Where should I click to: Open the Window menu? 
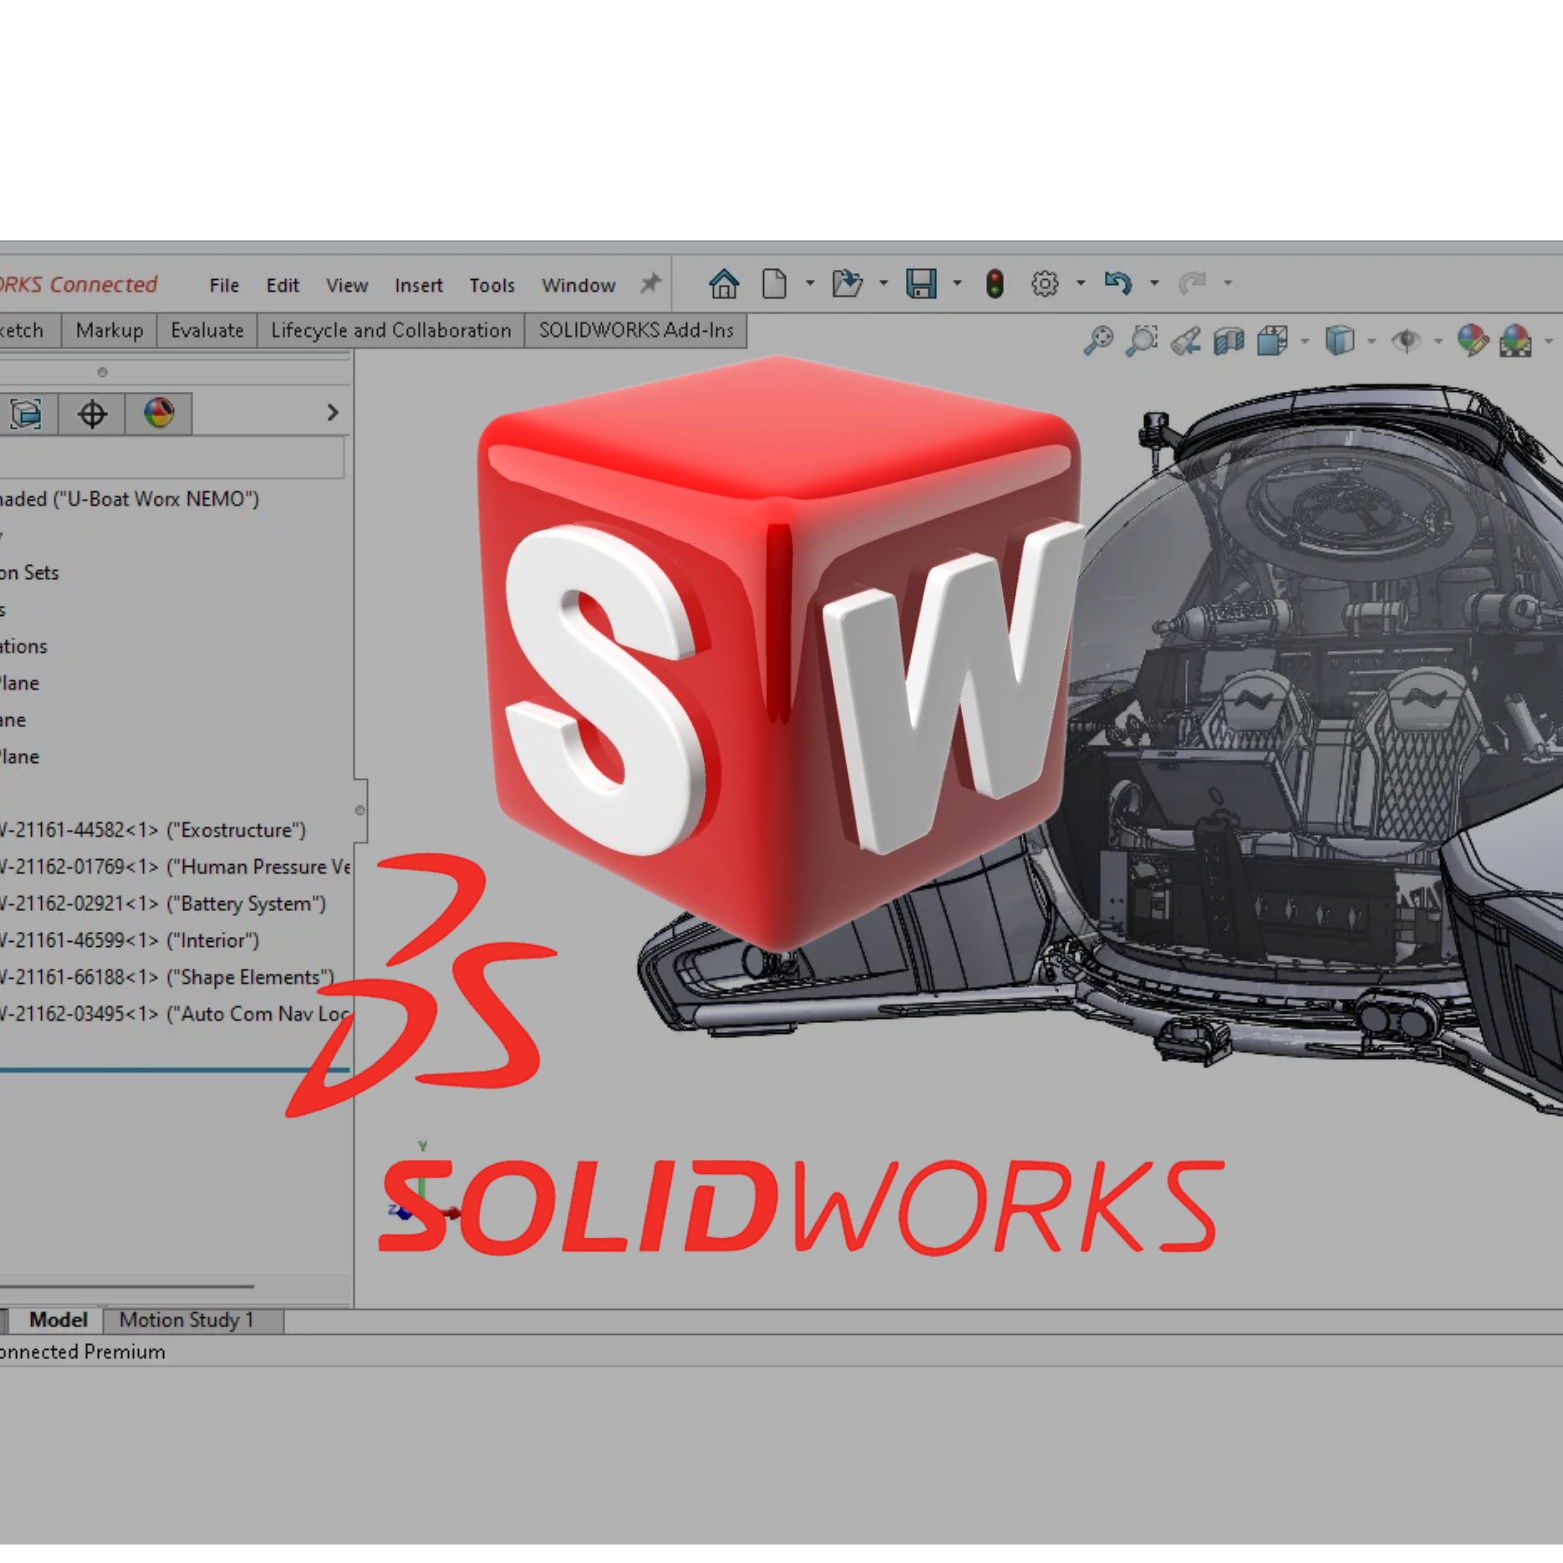pos(578,285)
